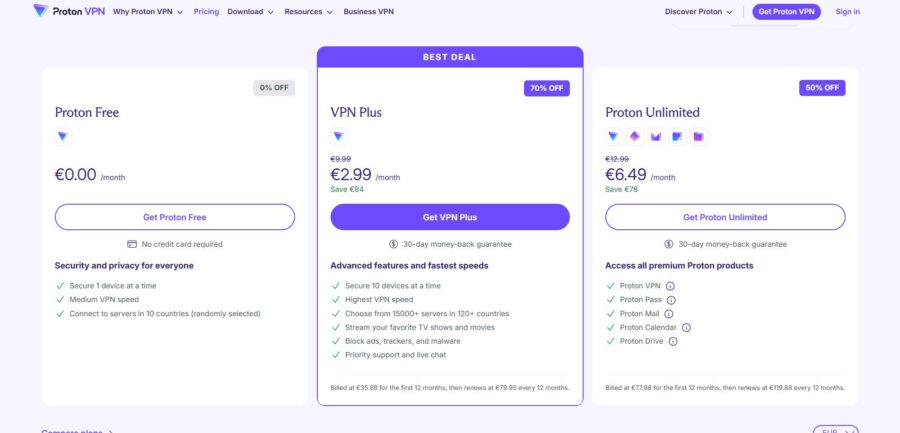Viewport: 900px width, 433px height.
Task: Click the VPN icon under VPN Plus
Action: (339, 137)
